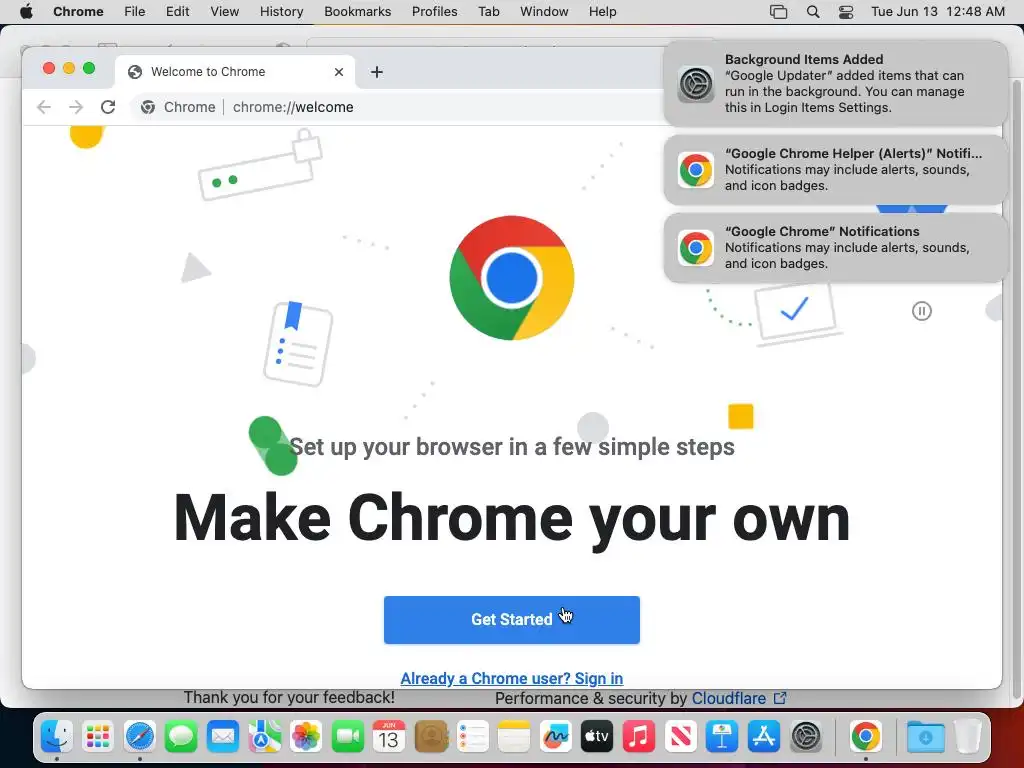Open Spotlight search in the menu bar
This screenshot has height=768, width=1024.
pyautogui.click(x=812, y=12)
